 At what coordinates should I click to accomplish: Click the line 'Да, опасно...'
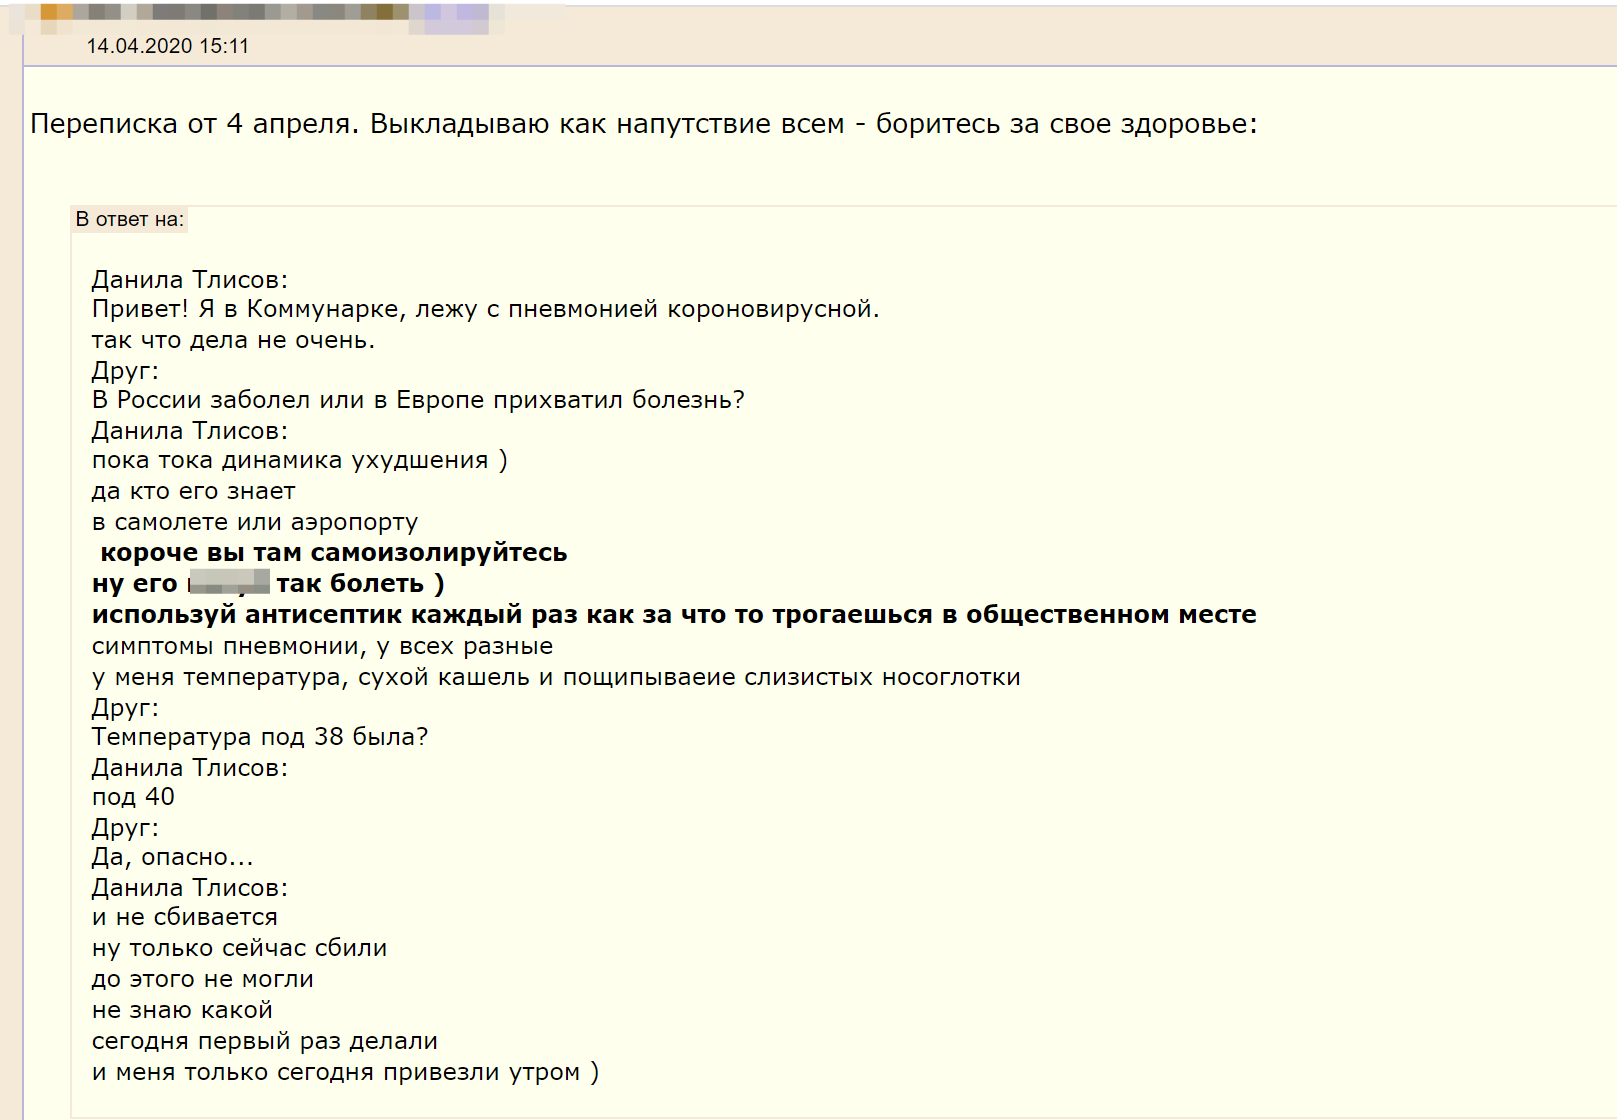pyautogui.click(x=172, y=857)
